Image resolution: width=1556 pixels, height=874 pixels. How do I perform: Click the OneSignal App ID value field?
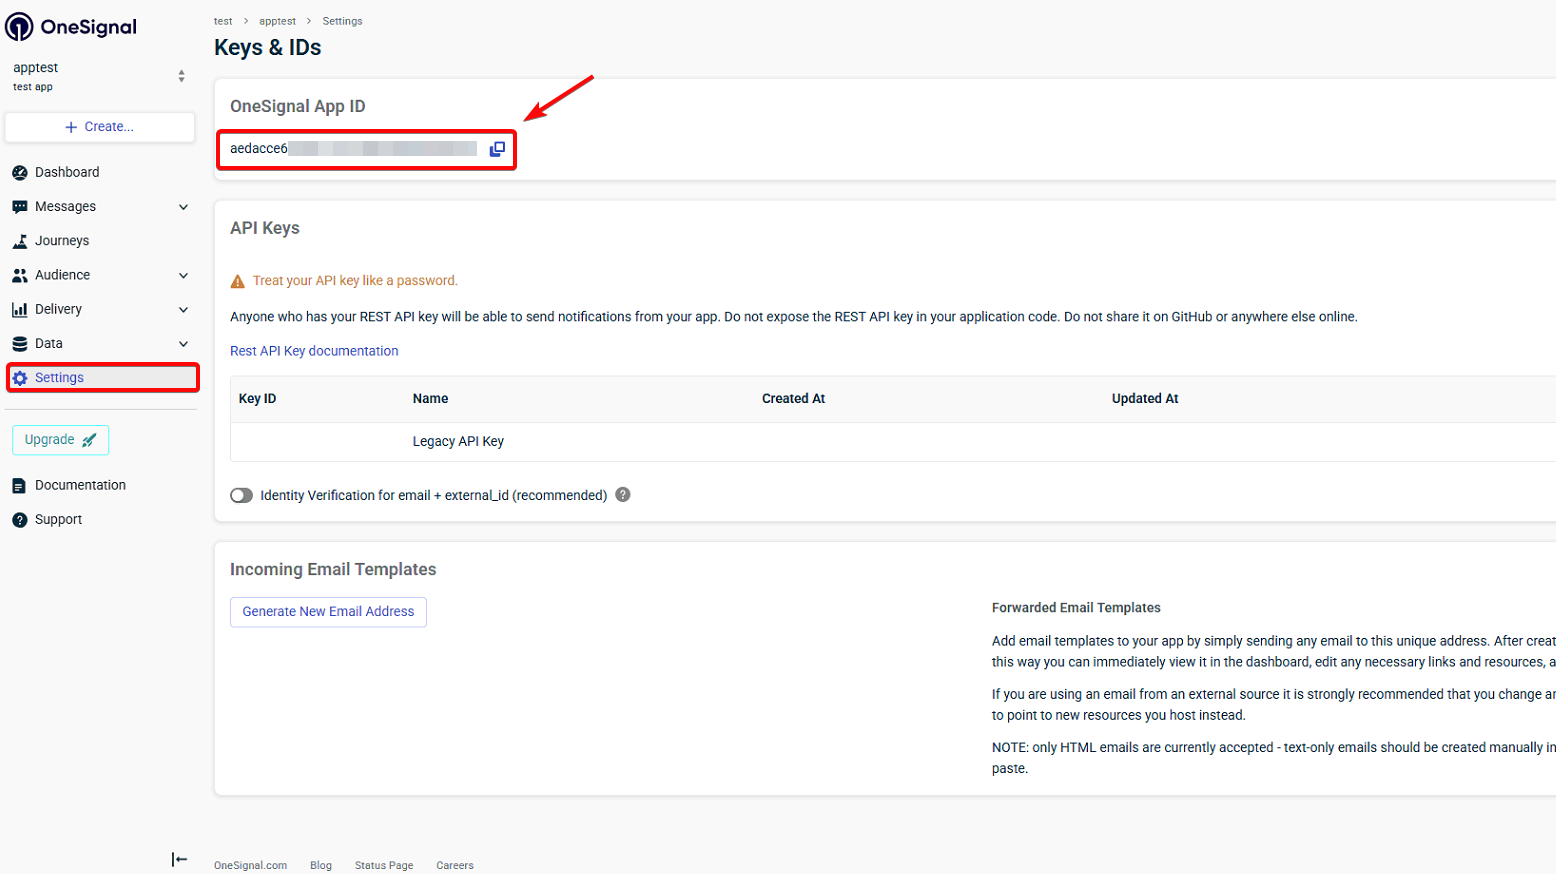[353, 149]
